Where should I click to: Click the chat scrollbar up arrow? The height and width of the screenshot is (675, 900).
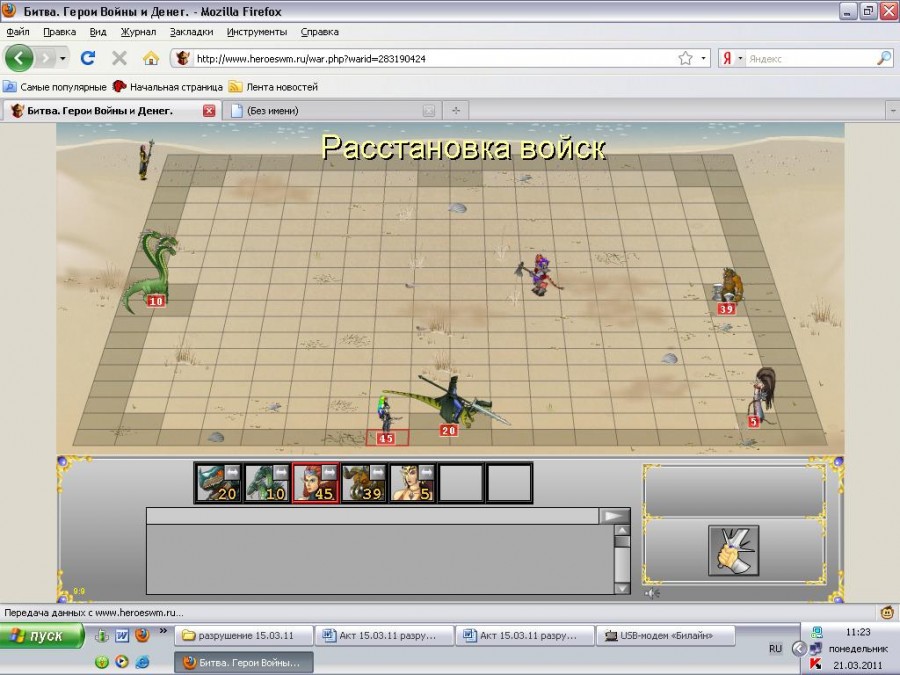tap(622, 530)
